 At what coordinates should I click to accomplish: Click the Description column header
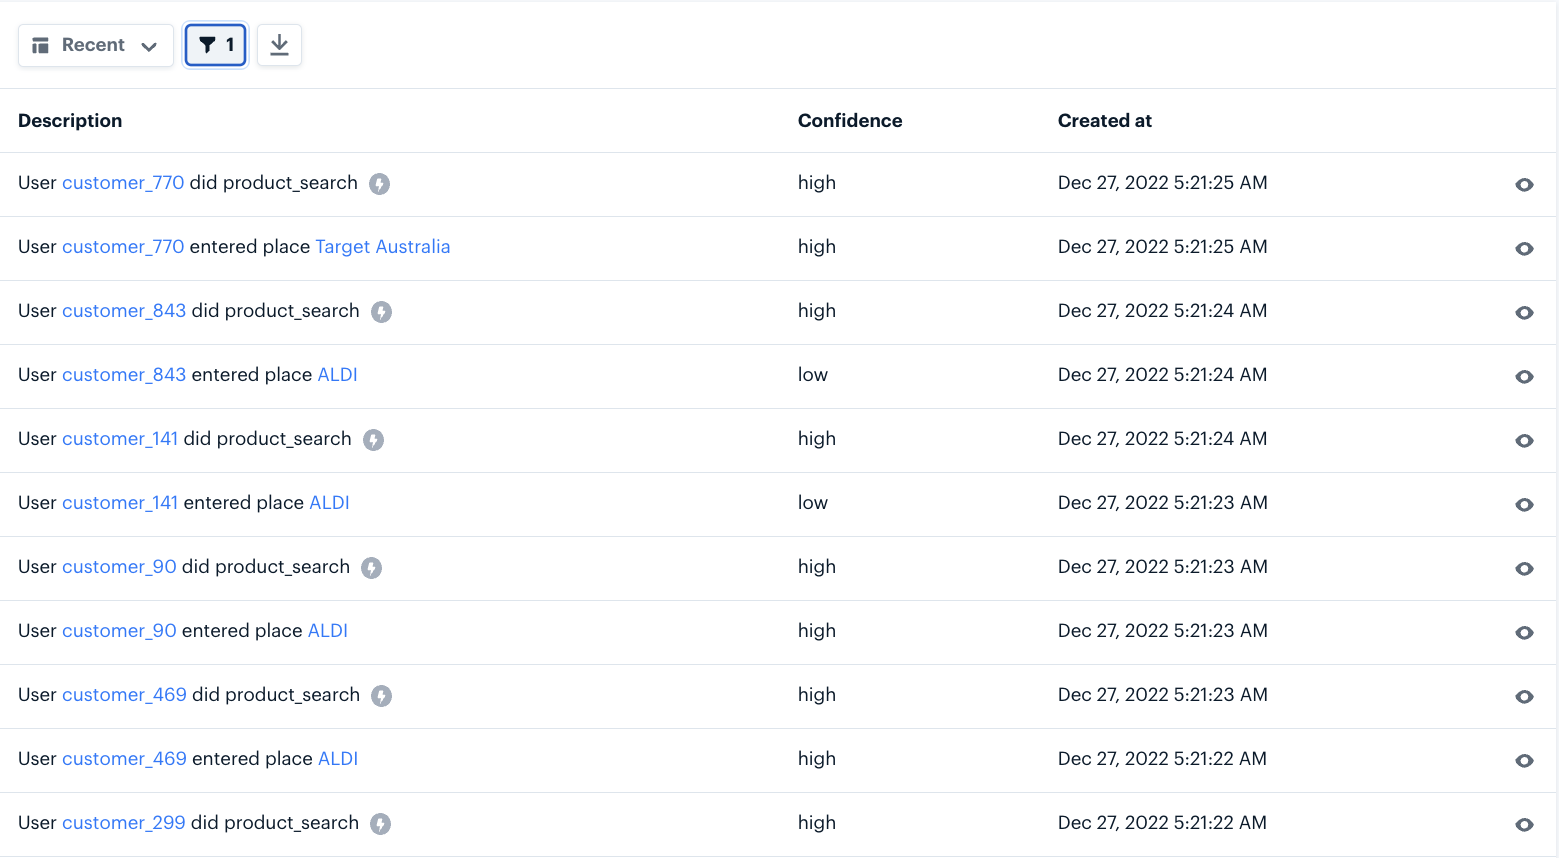(70, 120)
